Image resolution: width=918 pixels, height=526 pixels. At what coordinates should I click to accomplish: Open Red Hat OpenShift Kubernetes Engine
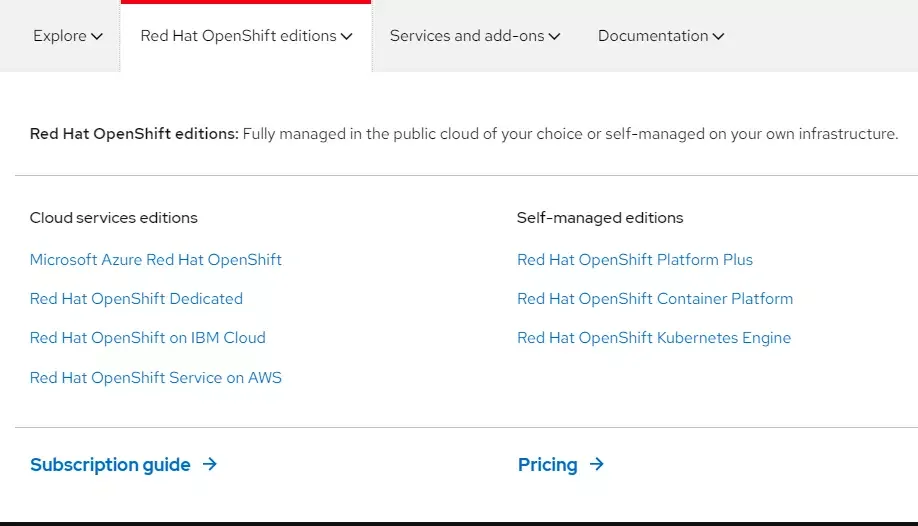(654, 338)
